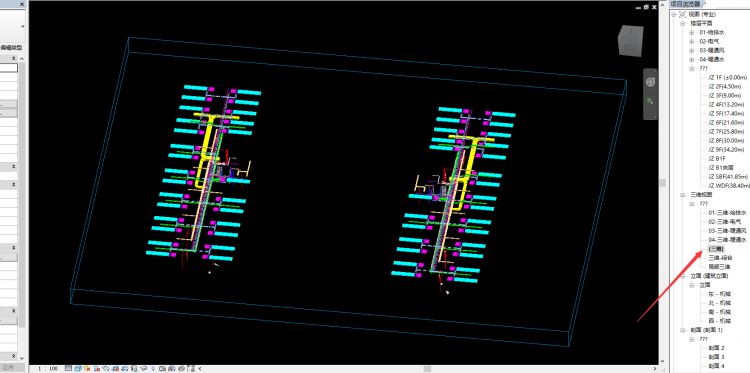Open floor plan JZ 3F(9.00m)
This screenshot has width=750, height=373.
pos(725,96)
